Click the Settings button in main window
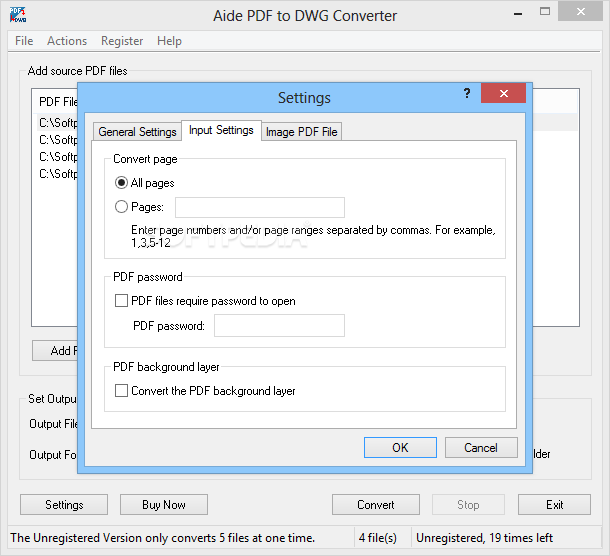This screenshot has width=610, height=556. coord(64,505)
